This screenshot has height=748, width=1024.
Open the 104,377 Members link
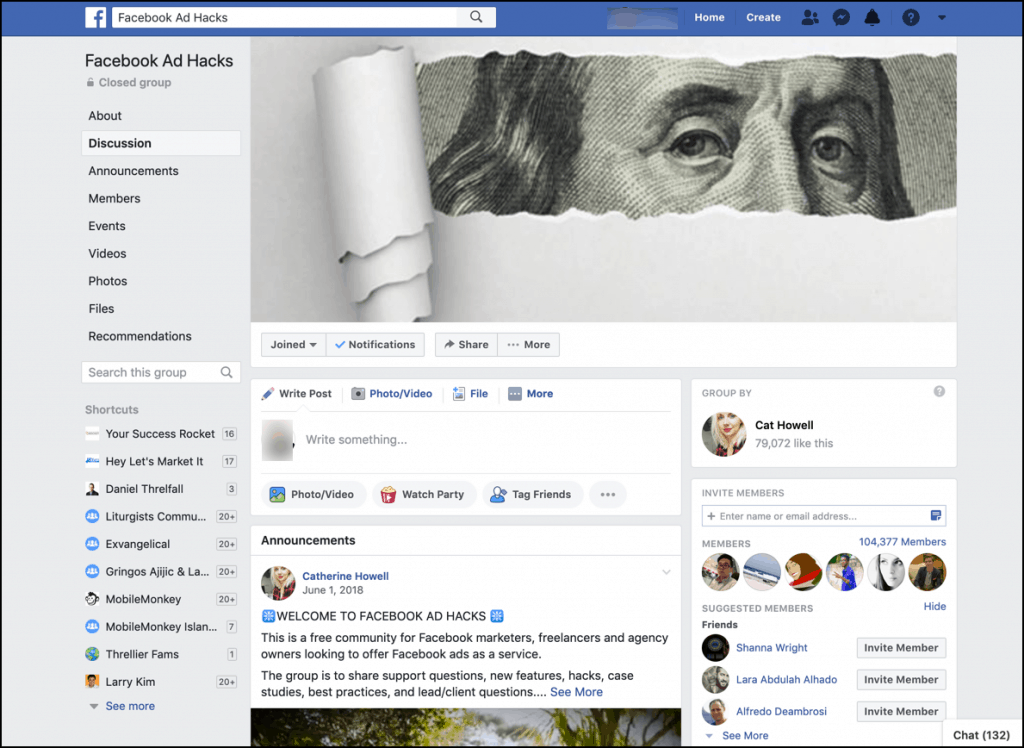click(x=902, y=542)
